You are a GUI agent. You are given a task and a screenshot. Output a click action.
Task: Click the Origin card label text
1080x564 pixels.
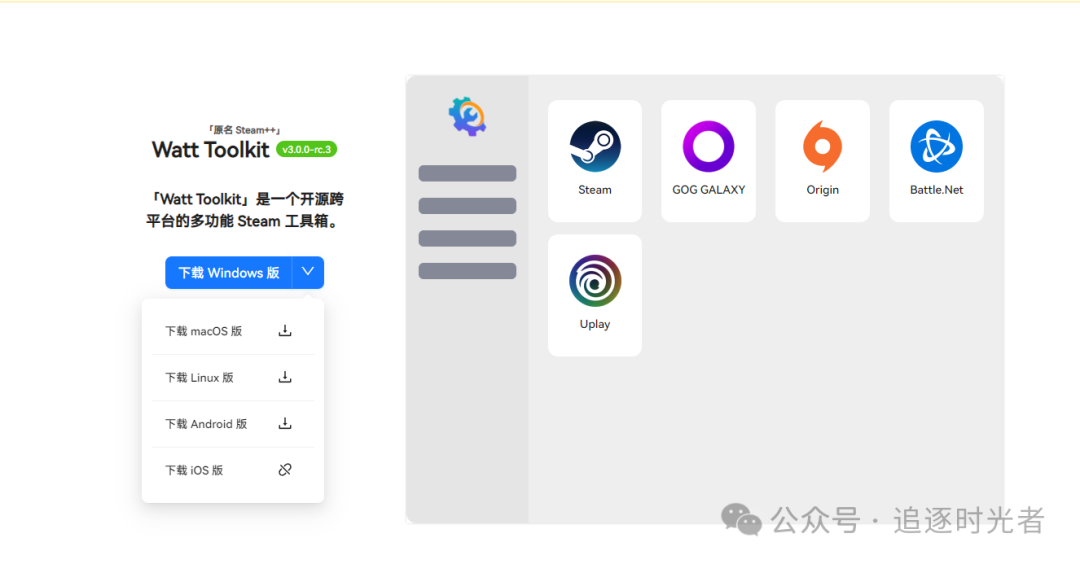[x=822, y=190]
